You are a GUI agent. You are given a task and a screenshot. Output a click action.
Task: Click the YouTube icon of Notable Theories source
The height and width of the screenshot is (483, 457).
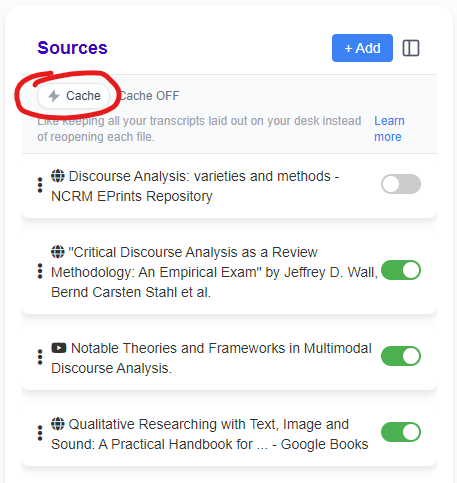point(59,348)
